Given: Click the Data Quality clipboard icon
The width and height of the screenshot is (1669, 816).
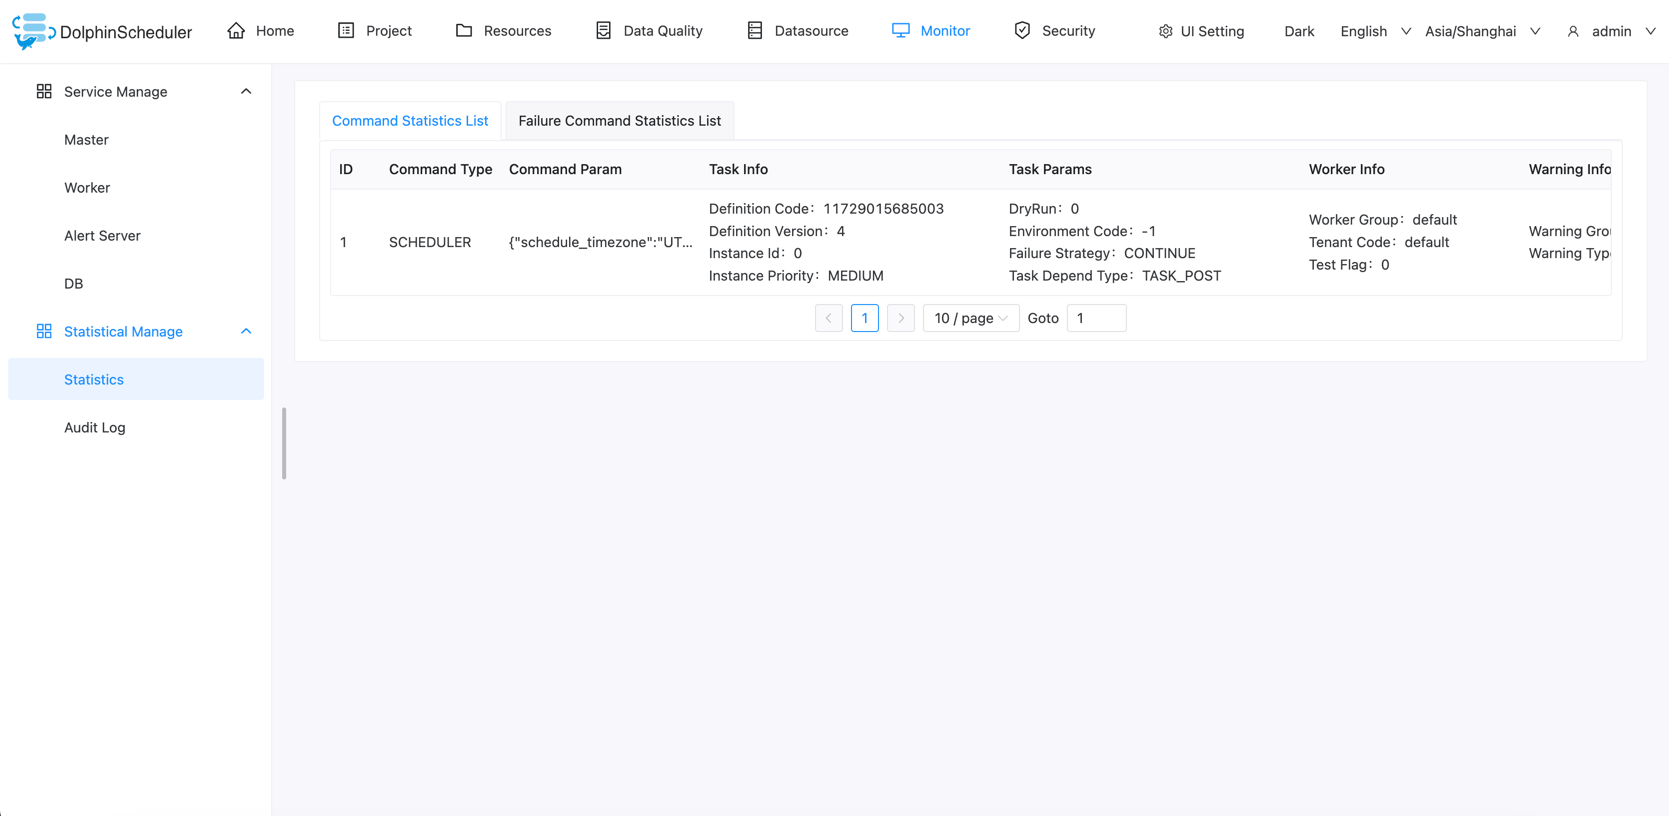Looking at the screenshot, I should [x=603, y=31].
